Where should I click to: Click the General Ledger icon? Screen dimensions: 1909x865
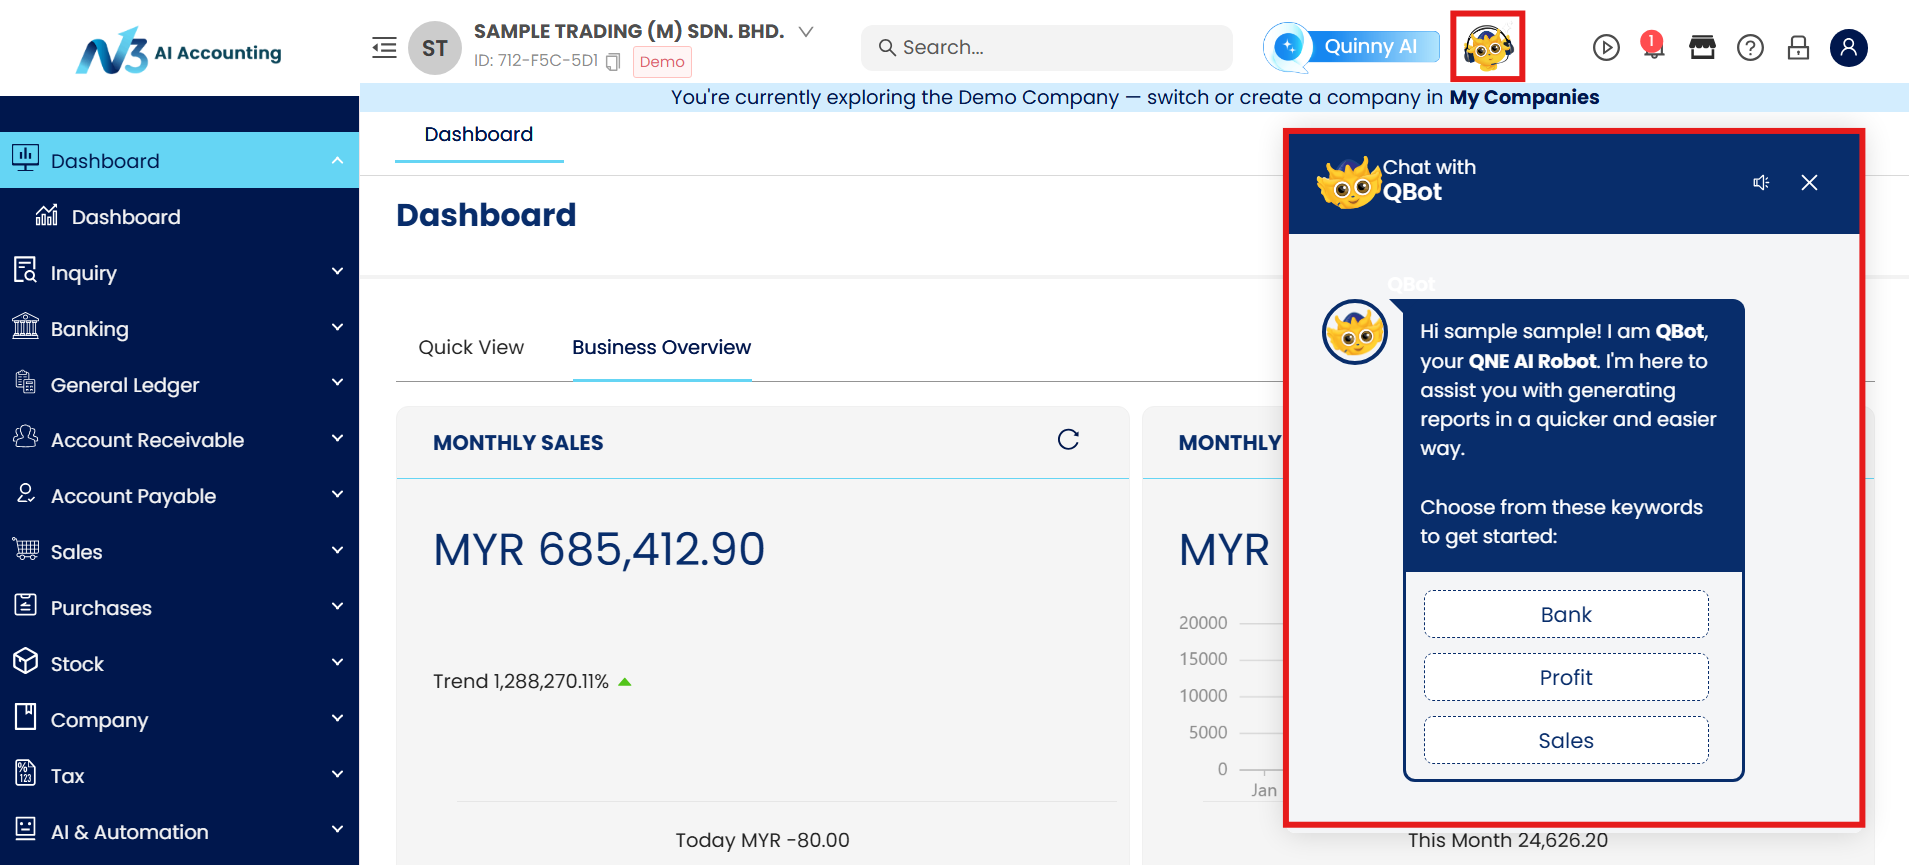tap(25, 382)
